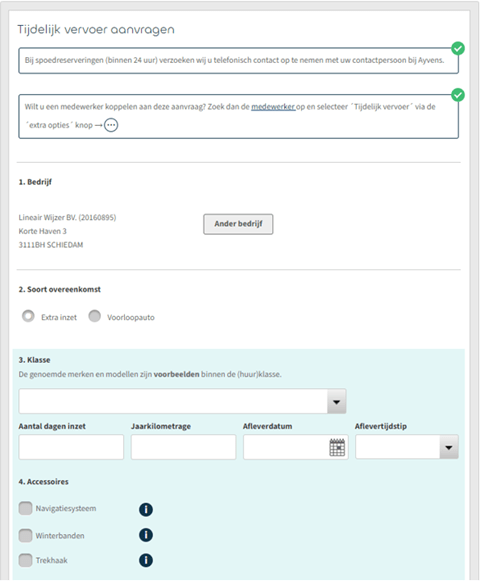Open the Aflevertijdstip dropdown

click(x=449, y=448)
